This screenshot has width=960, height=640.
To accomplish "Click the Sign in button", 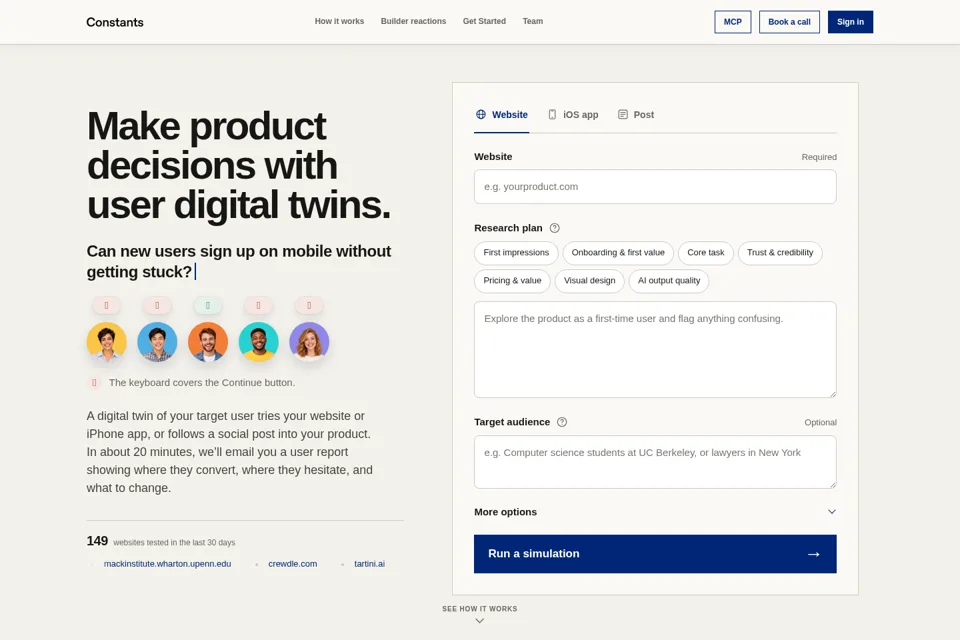I will pyautogui.click(x=850, y=22).
